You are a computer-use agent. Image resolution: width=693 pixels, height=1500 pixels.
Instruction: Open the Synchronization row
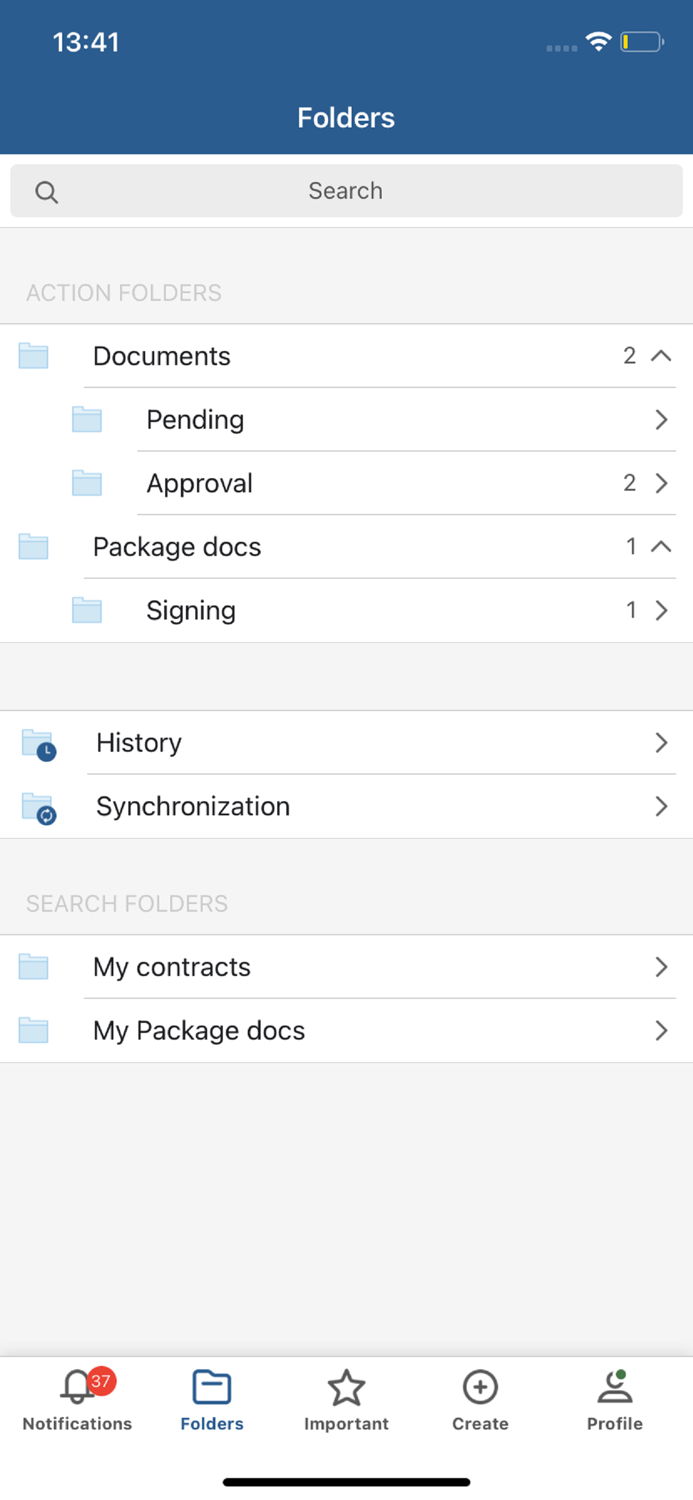[x=193, y=807]
